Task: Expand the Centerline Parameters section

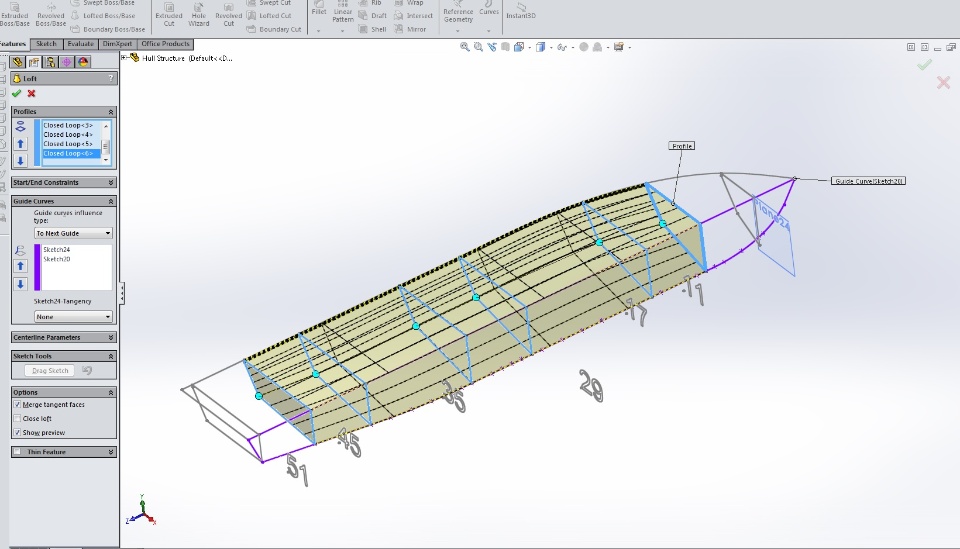Action: (111, 337)
